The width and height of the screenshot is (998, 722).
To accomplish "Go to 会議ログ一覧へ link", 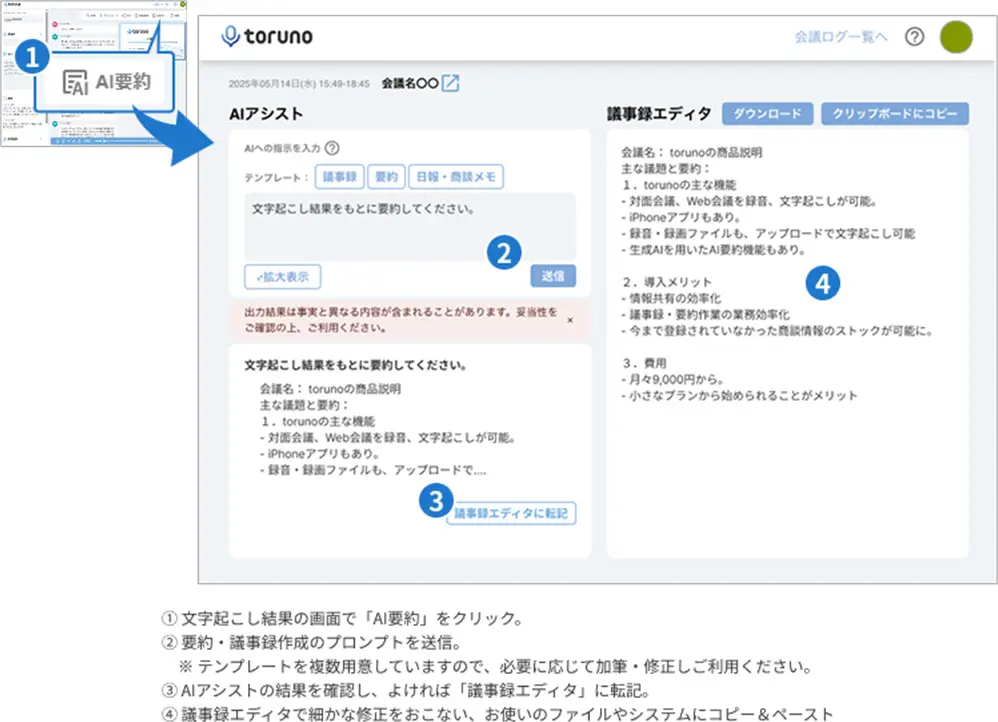I will (840, 37).
